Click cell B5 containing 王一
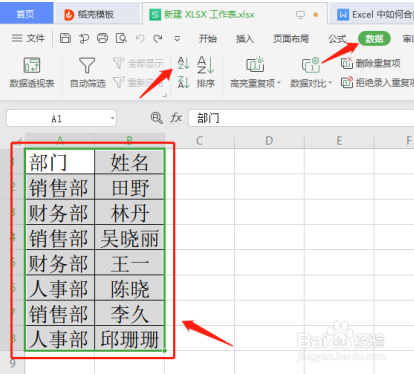 129,263
